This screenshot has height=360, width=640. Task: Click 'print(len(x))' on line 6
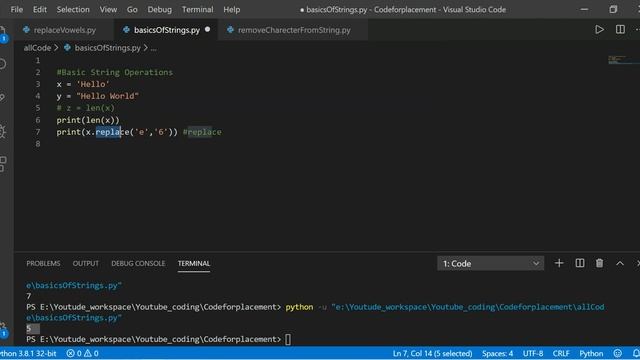click(88, 120)
